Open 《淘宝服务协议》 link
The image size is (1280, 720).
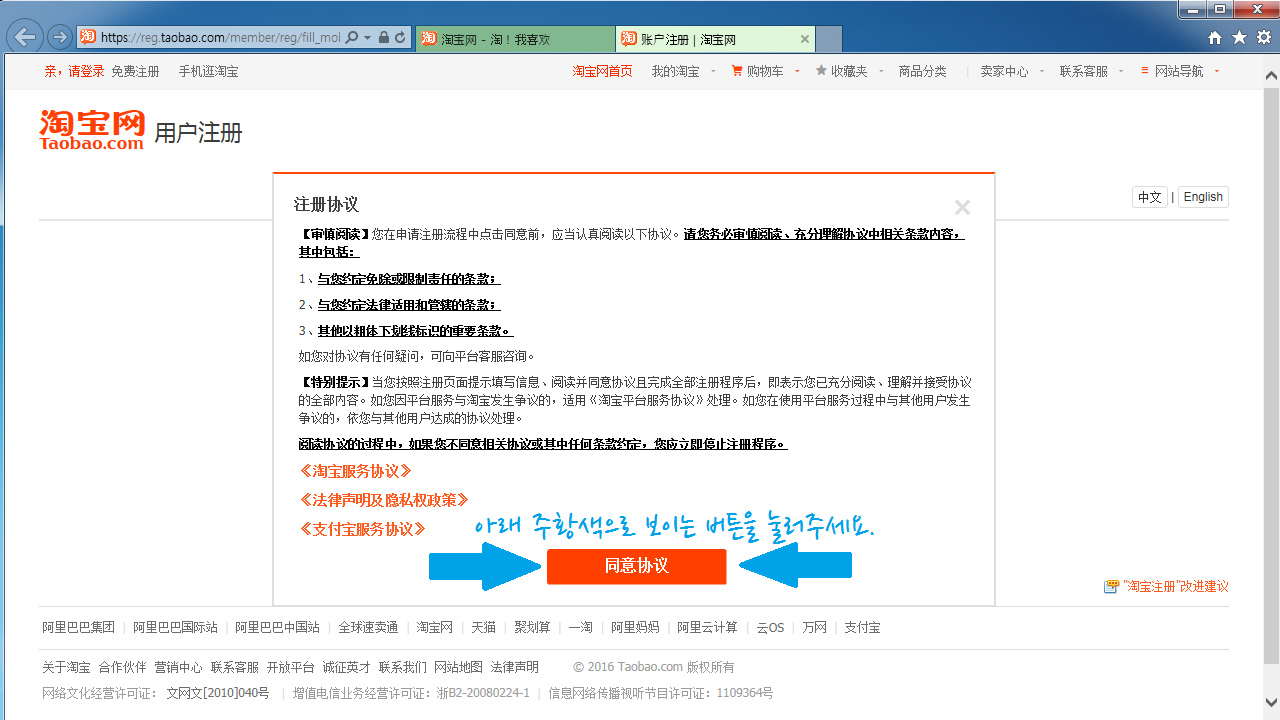[355, 471]
